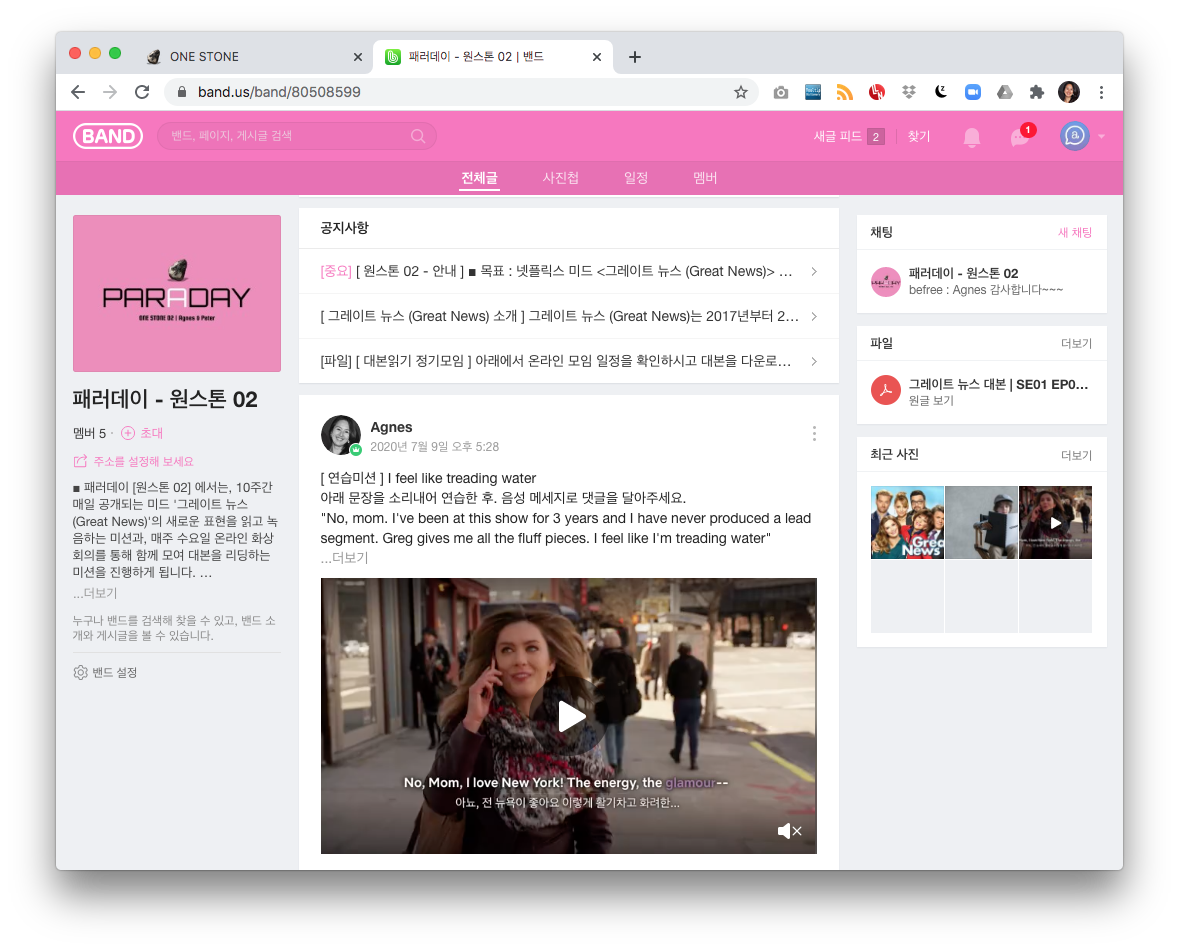Reload the page with the refresh icon
Screen dimensions: 1179x950
click(142, 91)
